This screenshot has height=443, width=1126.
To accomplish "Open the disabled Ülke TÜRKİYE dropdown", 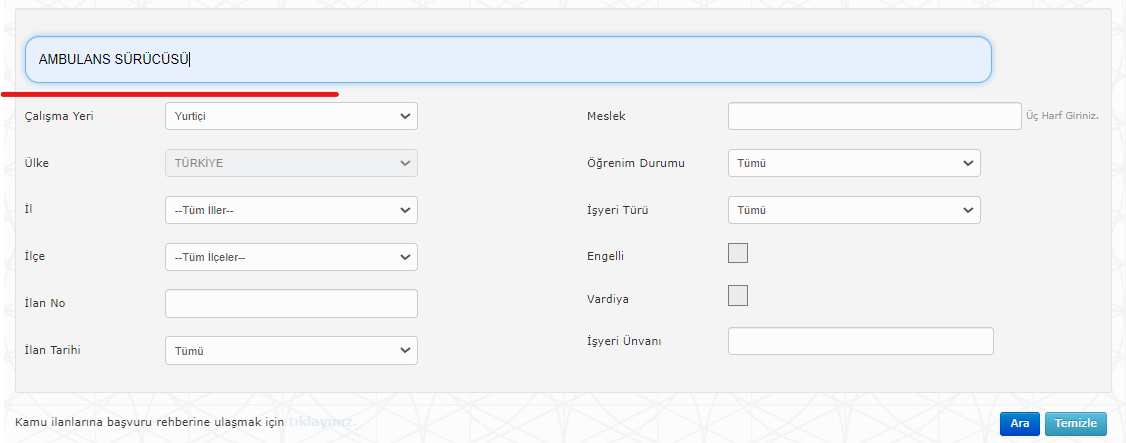I will coord(291,163).
